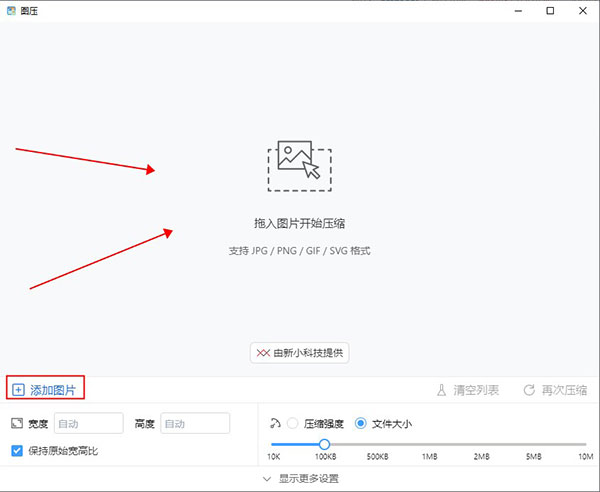Click the 由新小科技提供 button
The height and width of the screenshot is (492, 600).
pos(300,353)
